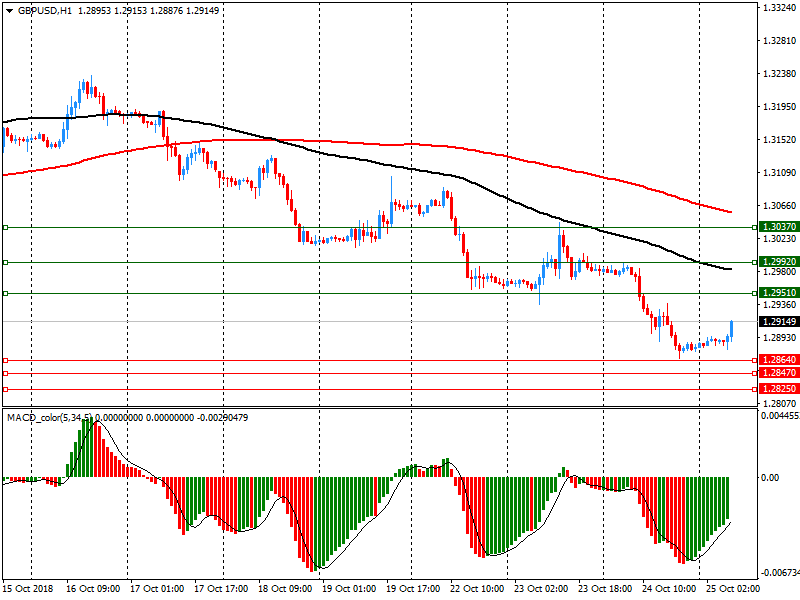The width and height of the screenshot is (800, 600).
Task: Select the 1.28250 horizontal line handle
Action: [5, 389]
